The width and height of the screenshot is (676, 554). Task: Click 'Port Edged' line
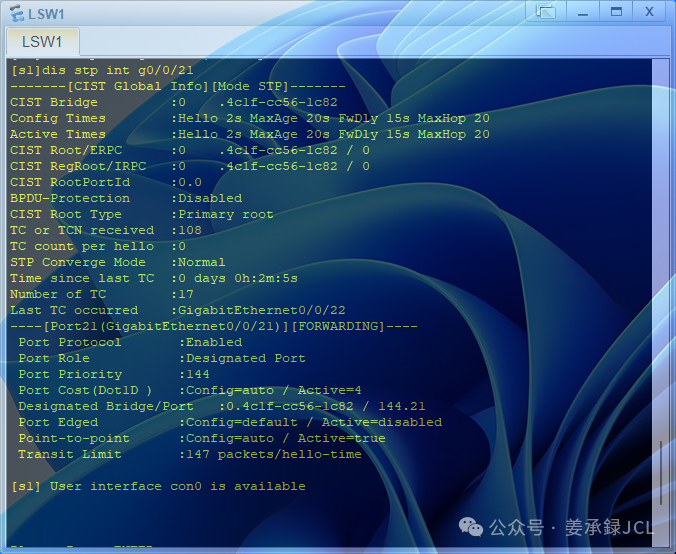(x=230, y=422)
